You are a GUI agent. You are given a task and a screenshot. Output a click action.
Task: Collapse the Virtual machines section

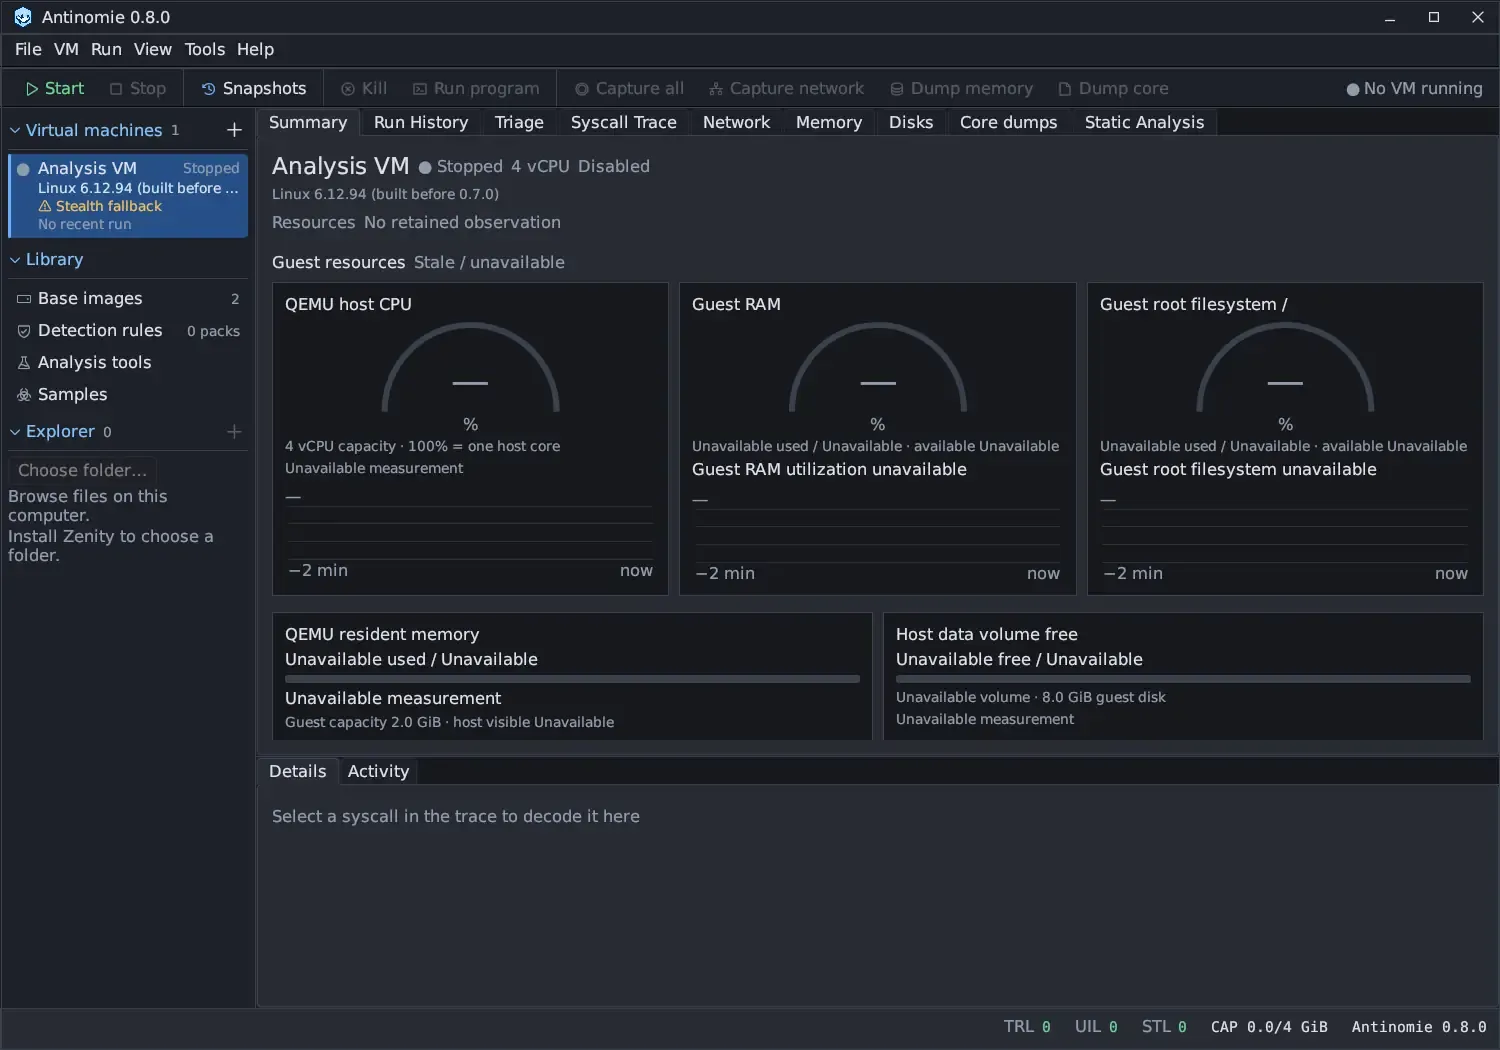(15, 130)
